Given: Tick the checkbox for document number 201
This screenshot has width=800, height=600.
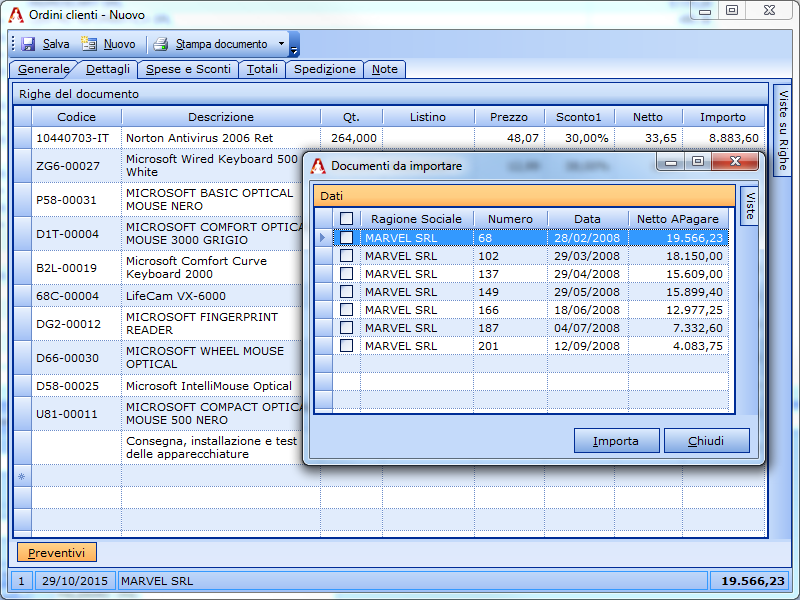Looking at the screenshot, I should click(346, 346).
